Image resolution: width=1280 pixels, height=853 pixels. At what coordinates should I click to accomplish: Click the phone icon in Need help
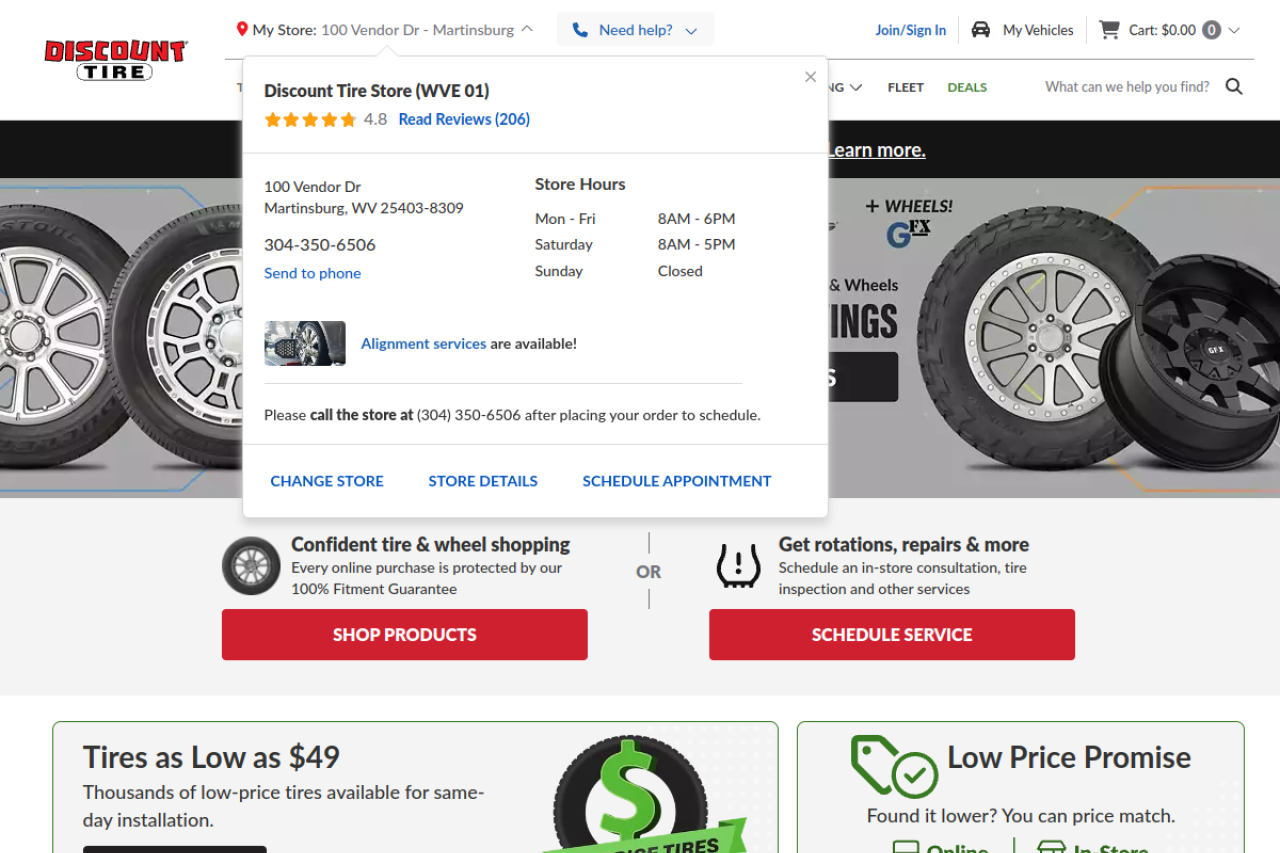580,30
